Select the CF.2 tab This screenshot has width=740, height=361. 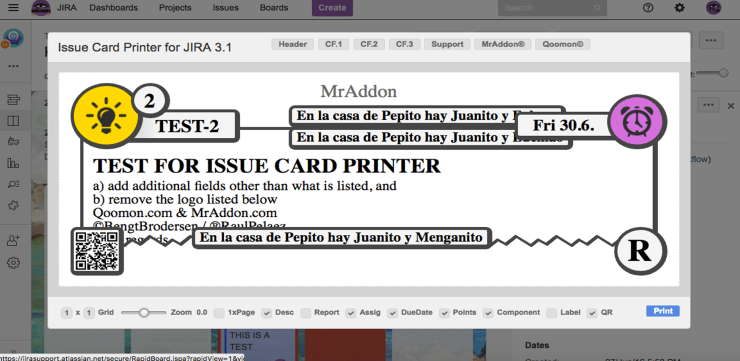[369, 44]
